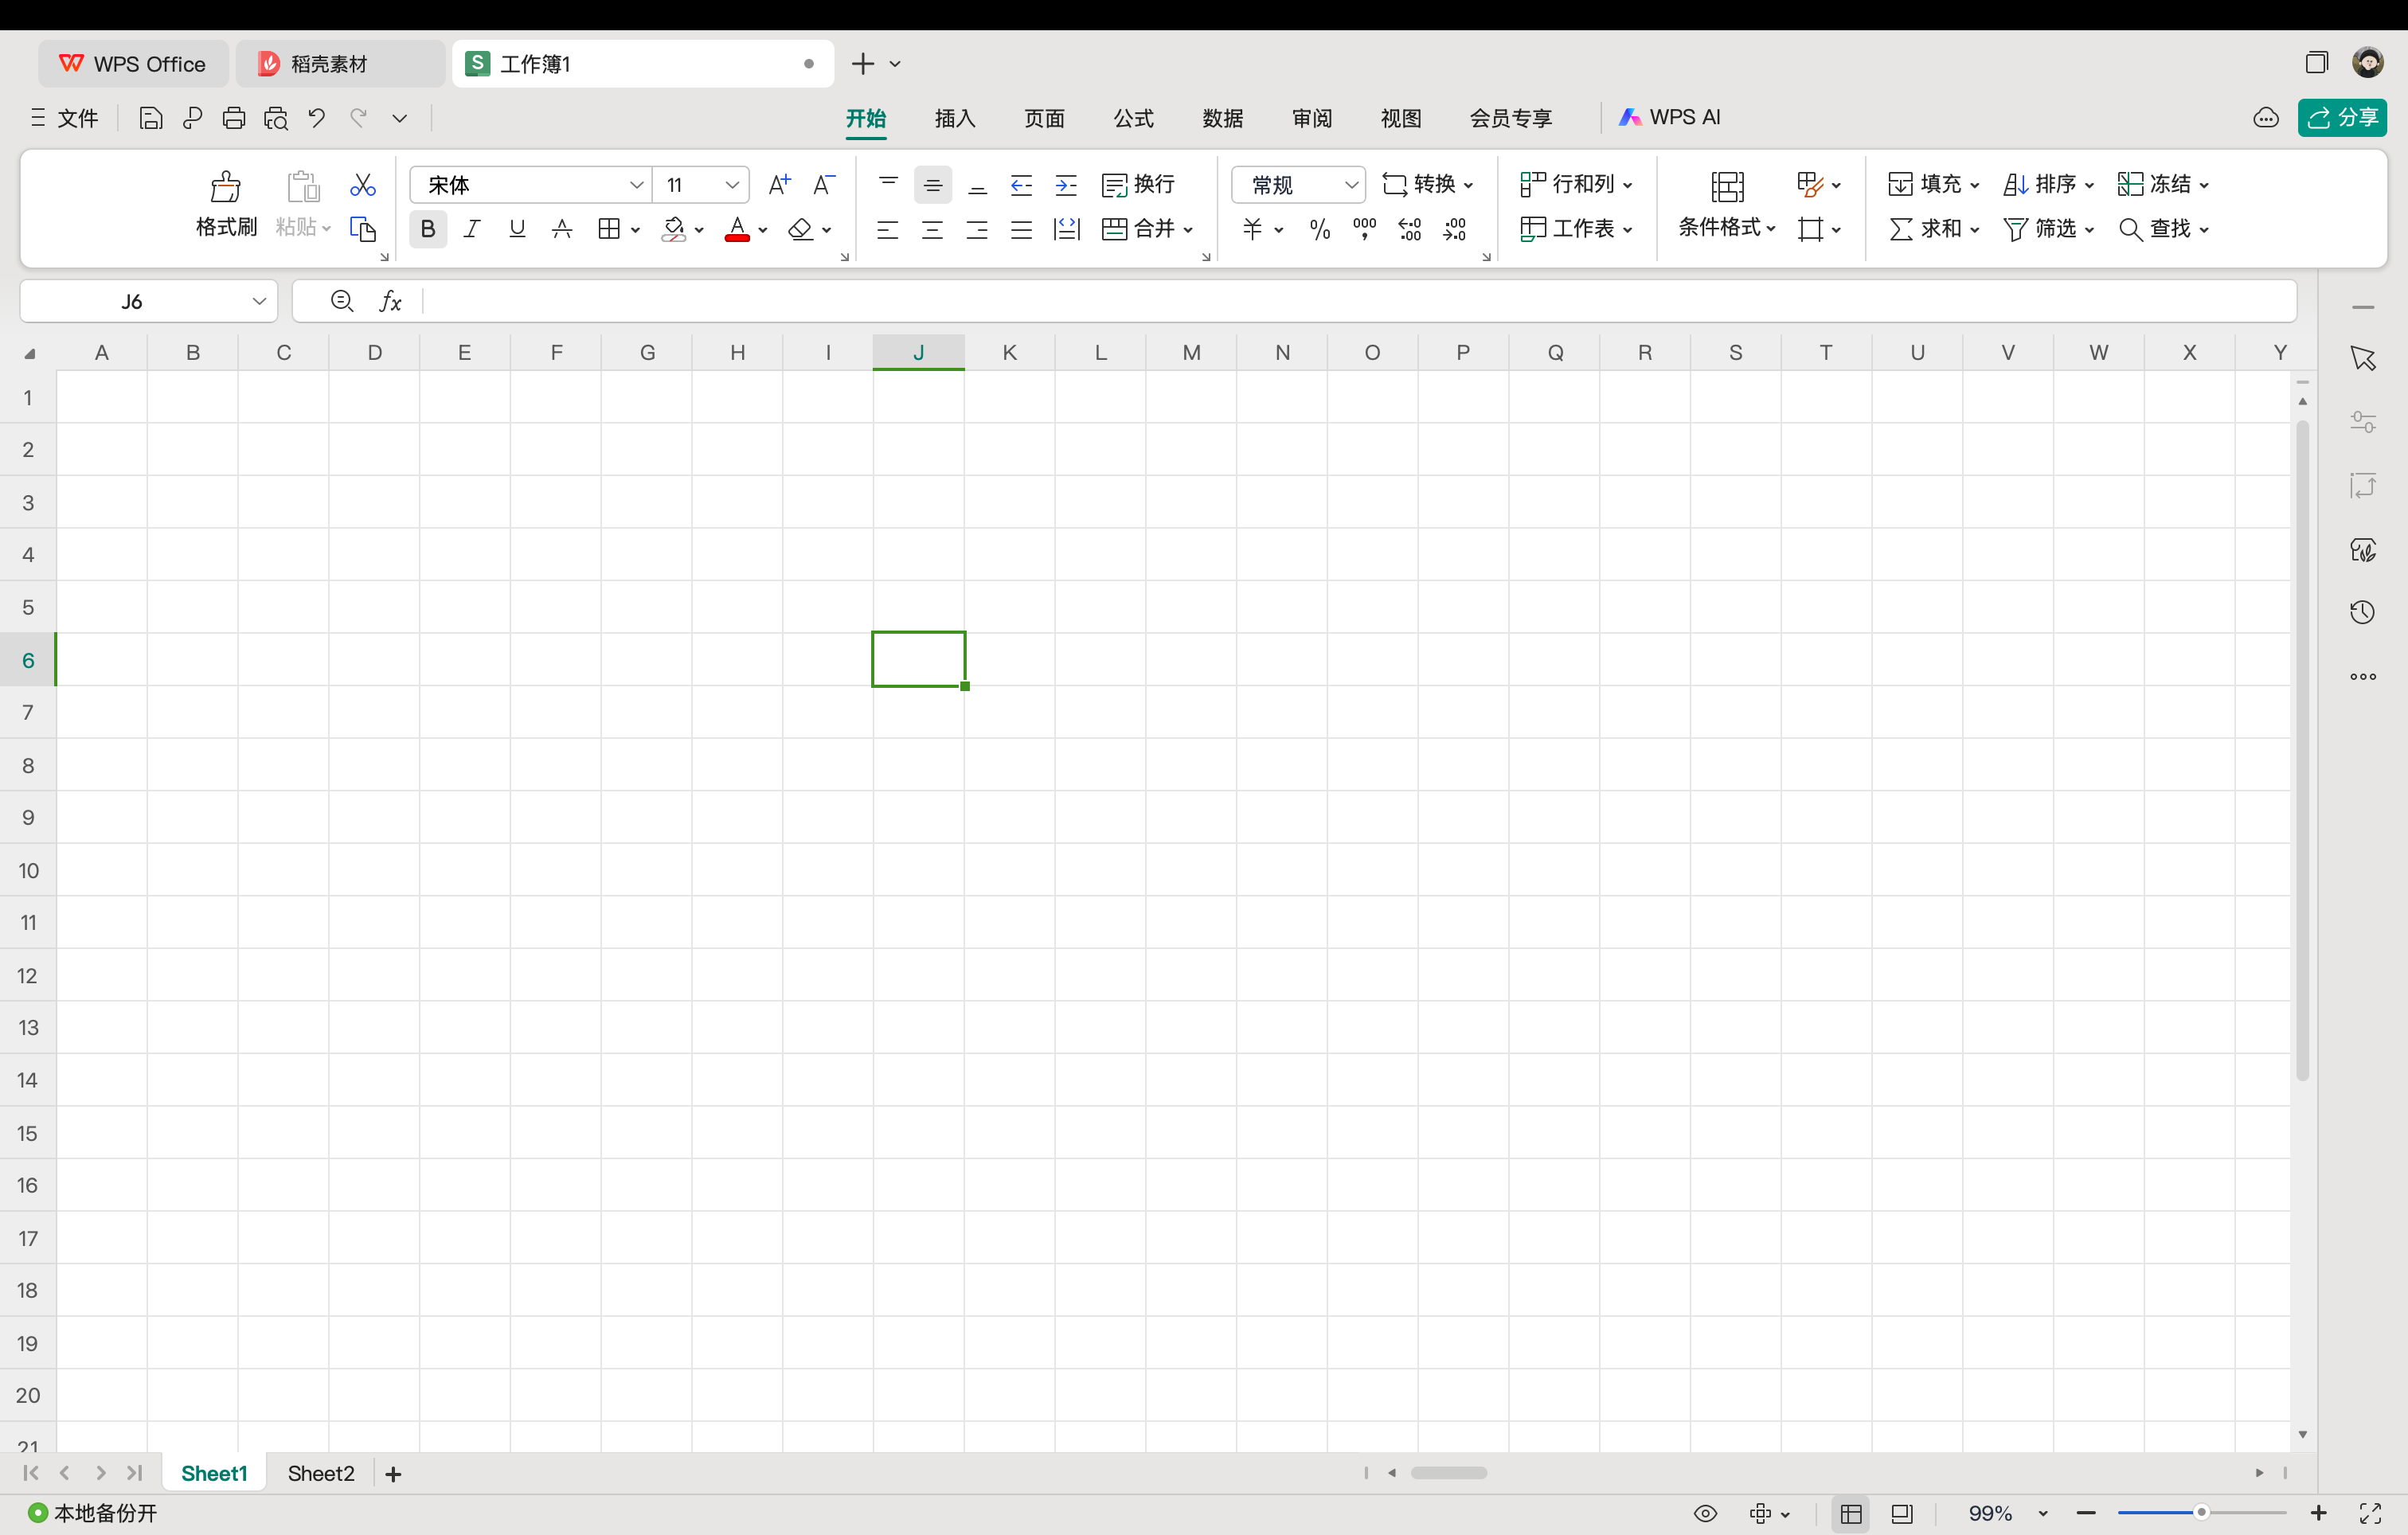Expand the 合并 merge cells dropdown arrow
Image resolution: width=2408 pixels, height=1535 pixels.
click(x=1188, y=230)
